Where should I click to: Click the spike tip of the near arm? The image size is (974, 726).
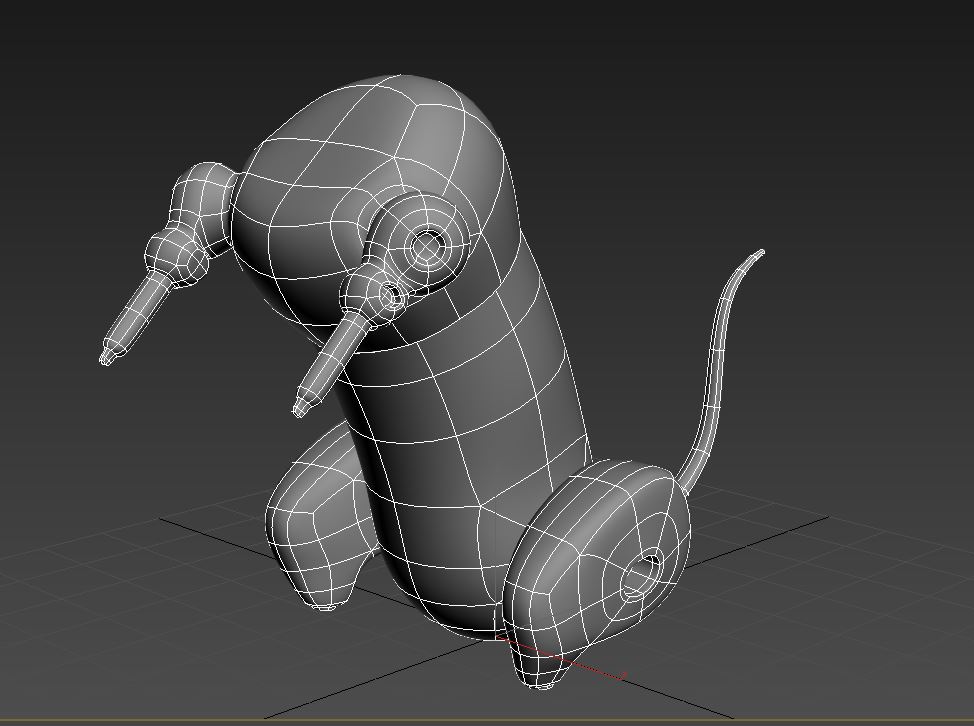point(299,407)
